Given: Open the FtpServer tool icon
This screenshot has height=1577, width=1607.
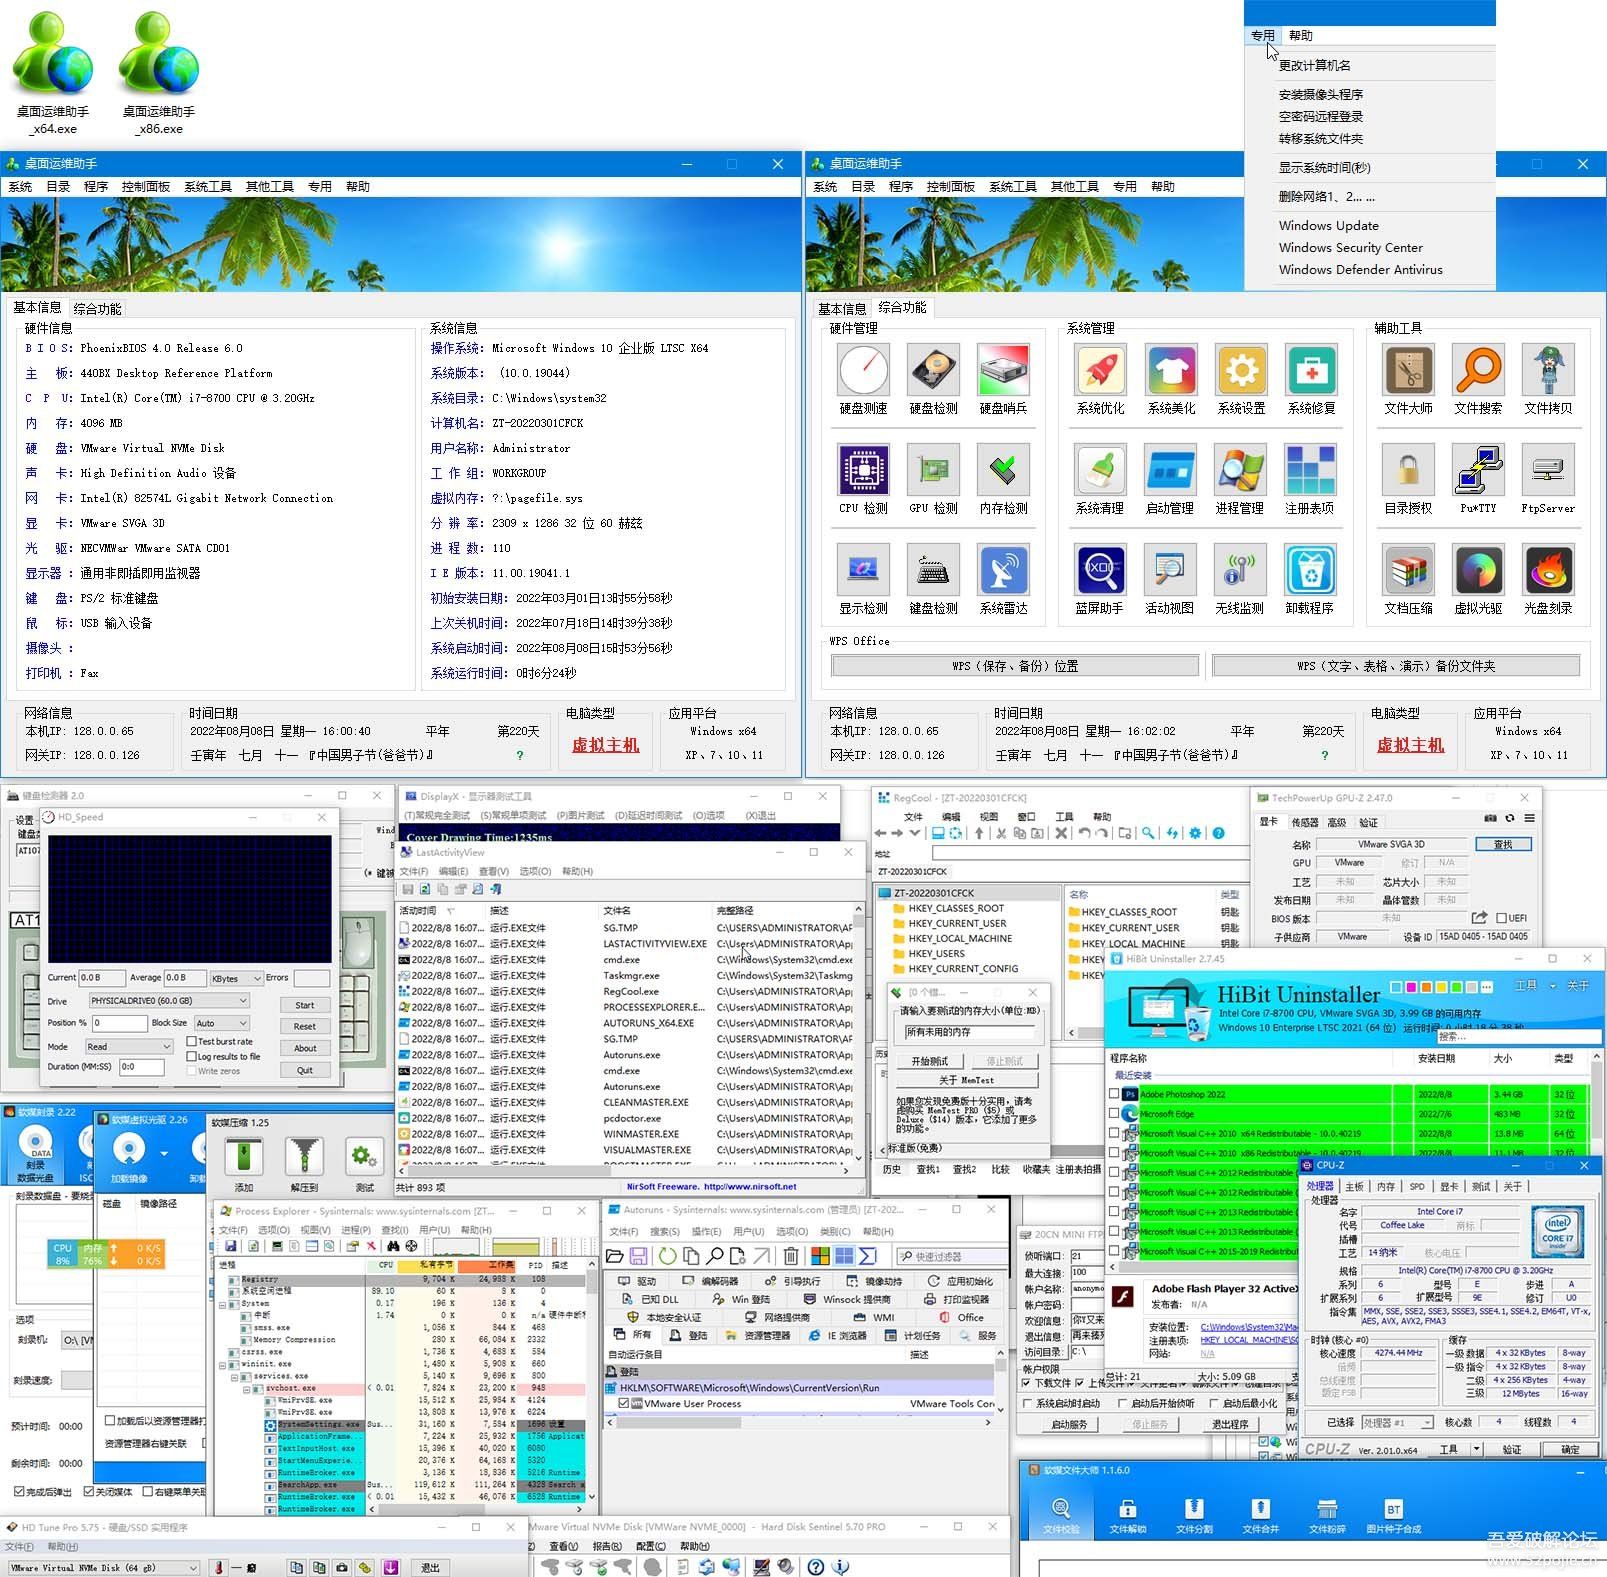Looking at the screenshot, I should coord(1548,470).
